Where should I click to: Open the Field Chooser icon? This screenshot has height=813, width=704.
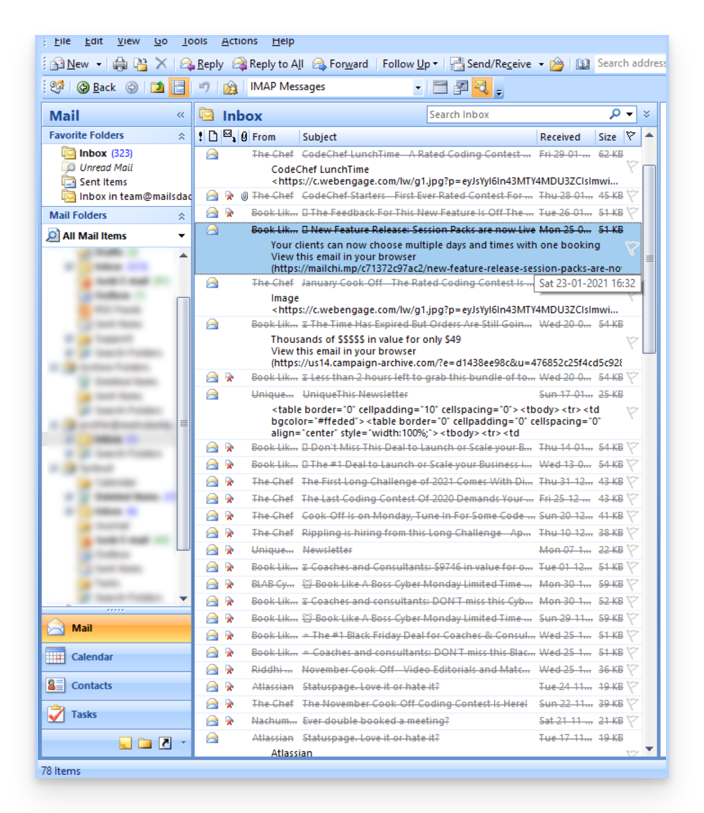[460, 88]
